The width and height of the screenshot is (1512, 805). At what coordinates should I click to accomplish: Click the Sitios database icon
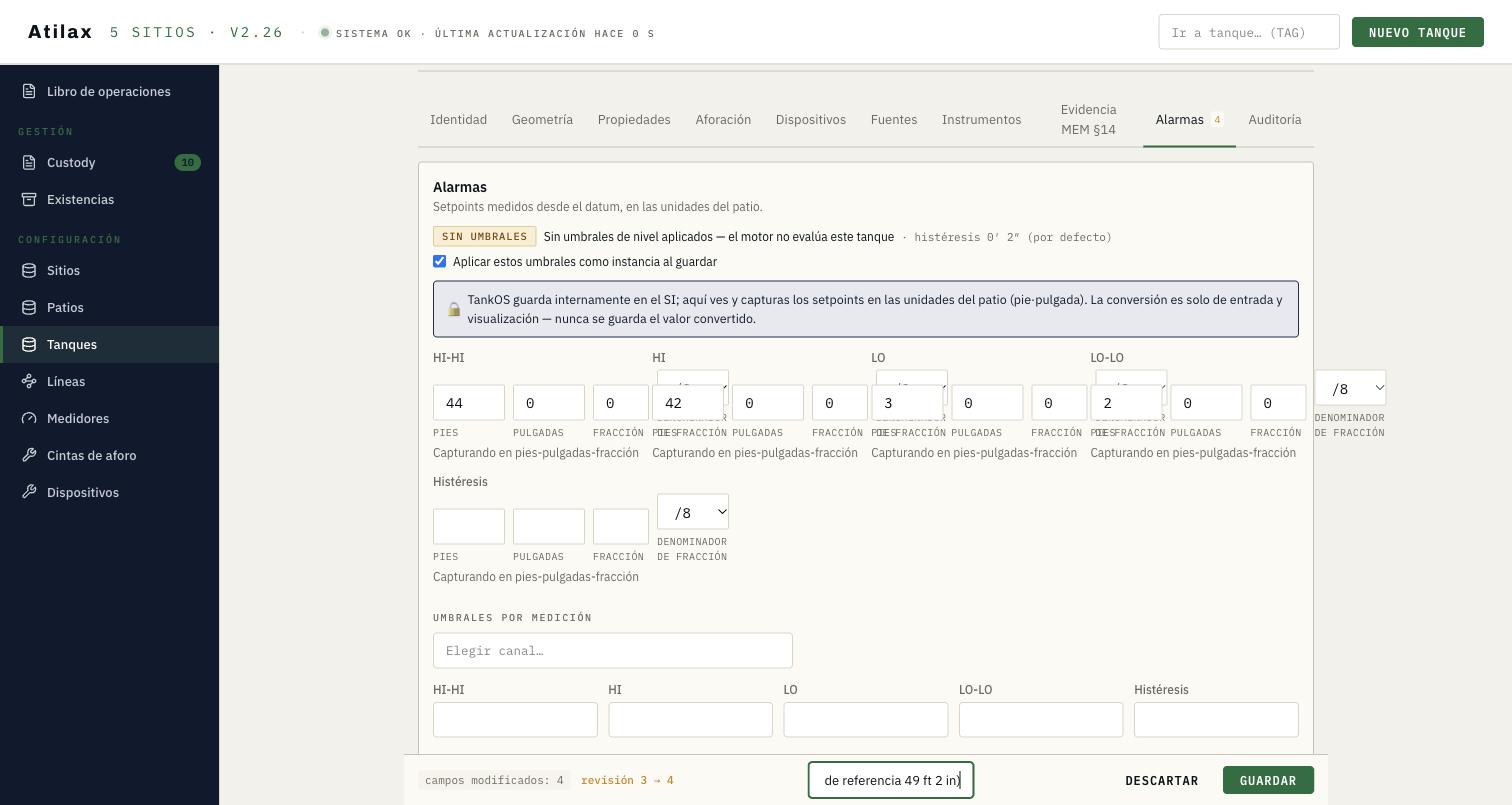29,270
